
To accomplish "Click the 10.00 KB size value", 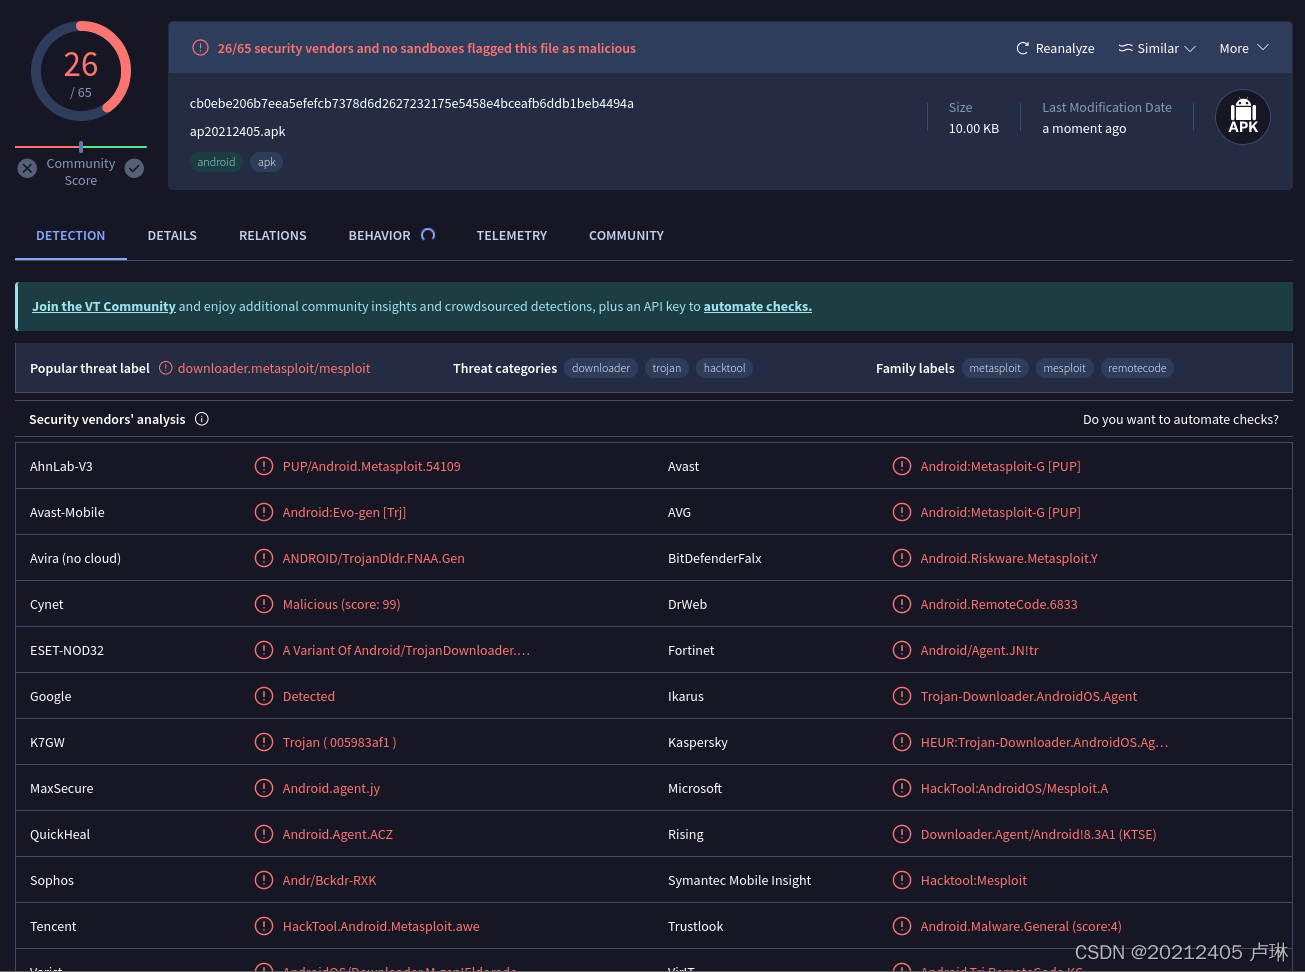I will click(x=973, y=128).
